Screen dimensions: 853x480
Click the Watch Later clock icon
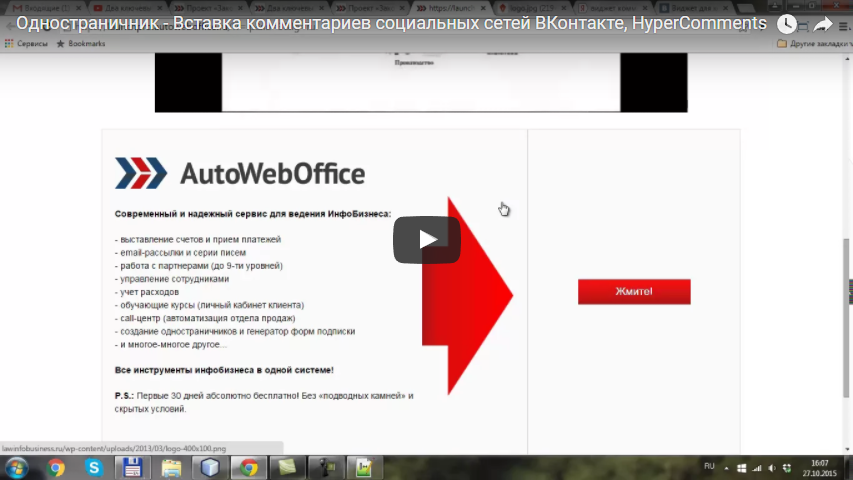coord(787,24)
